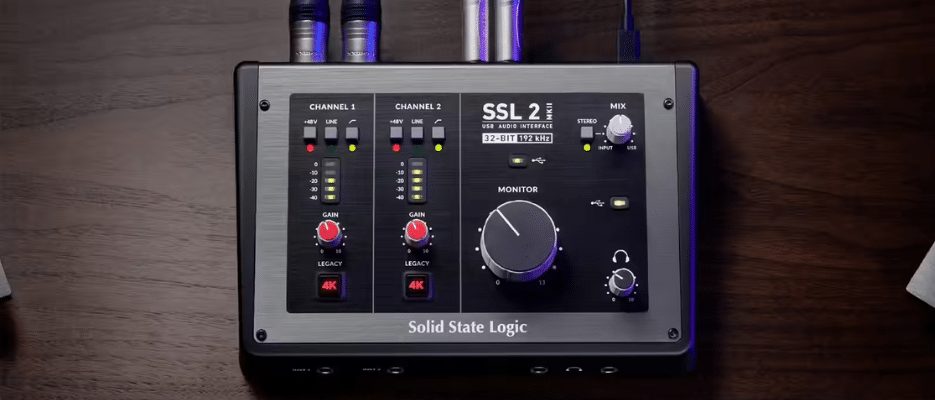The image size is (935, 400).
Task: Click the "MIX" label
Action: coord(618,106)
